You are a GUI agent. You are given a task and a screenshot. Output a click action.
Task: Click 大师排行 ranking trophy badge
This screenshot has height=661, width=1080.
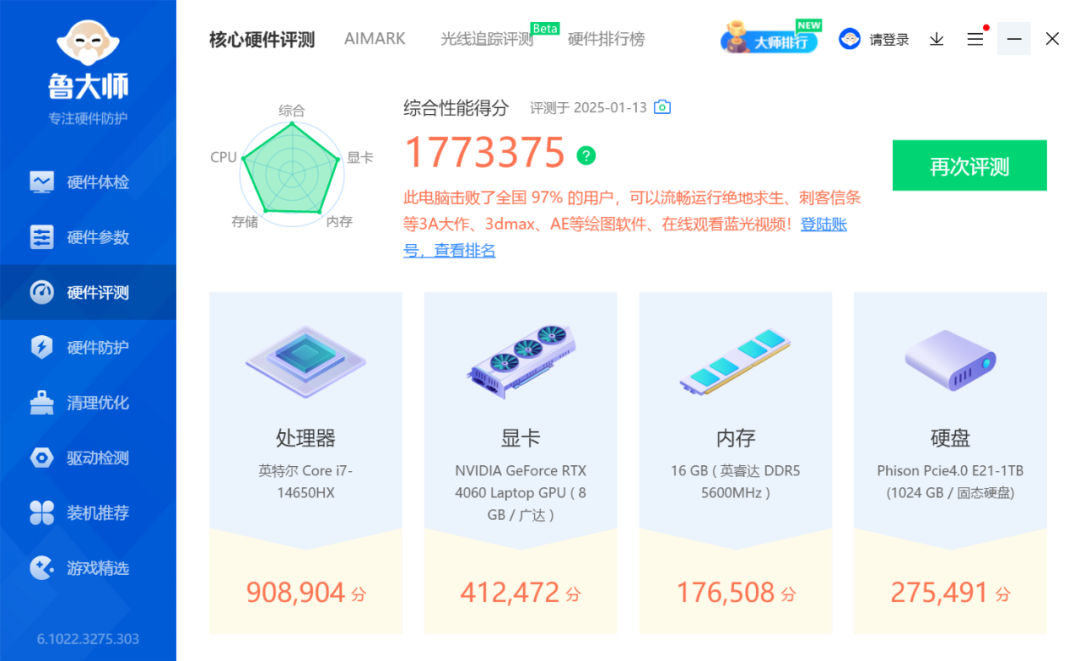click(771, 37)
